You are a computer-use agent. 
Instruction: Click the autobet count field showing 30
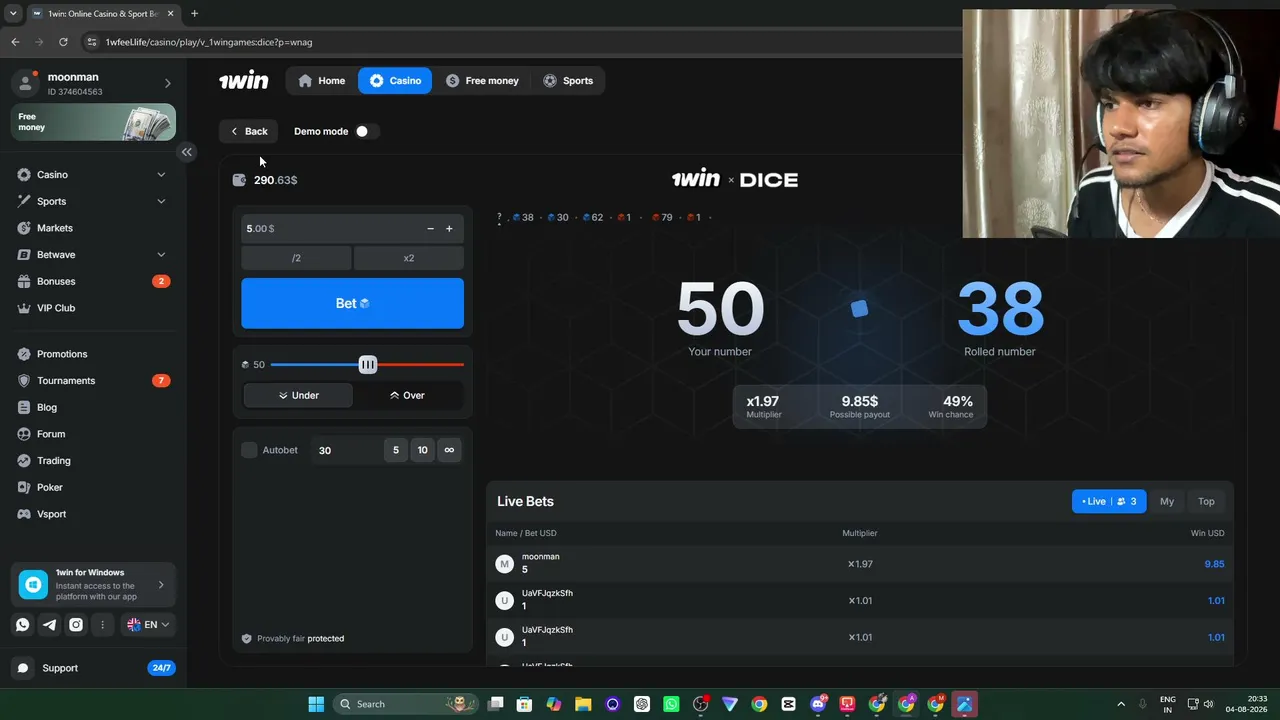point(345,450)
